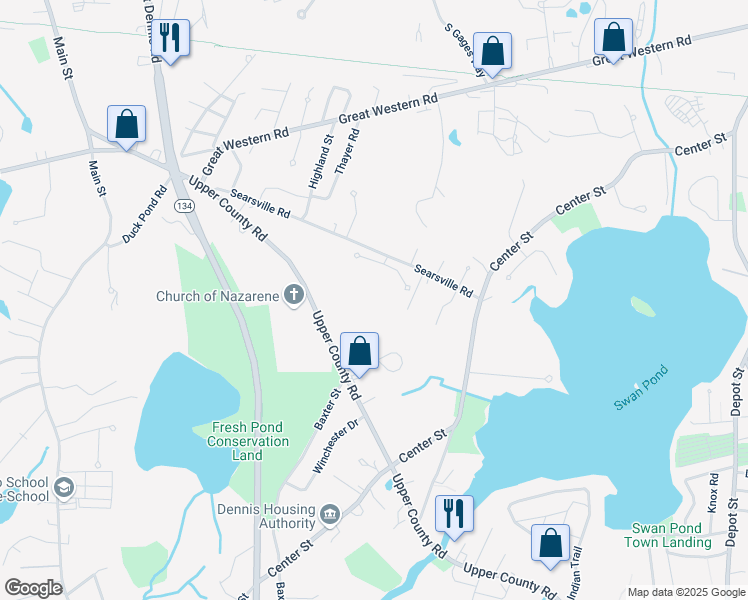Click the Searsville Rd label near Center St

tap(443, 281)
